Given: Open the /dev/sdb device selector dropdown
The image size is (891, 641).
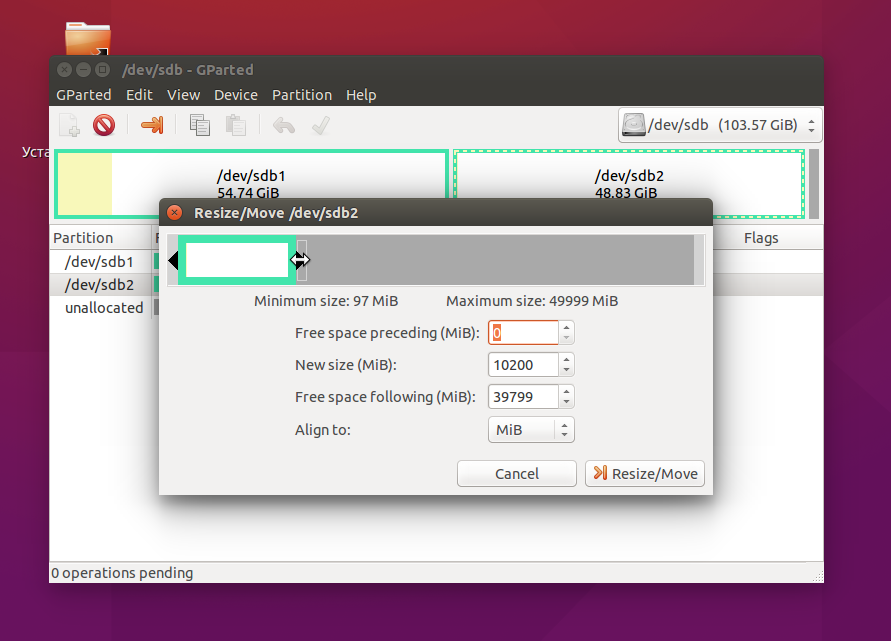Looking at the screenshot, I should 719,126.
